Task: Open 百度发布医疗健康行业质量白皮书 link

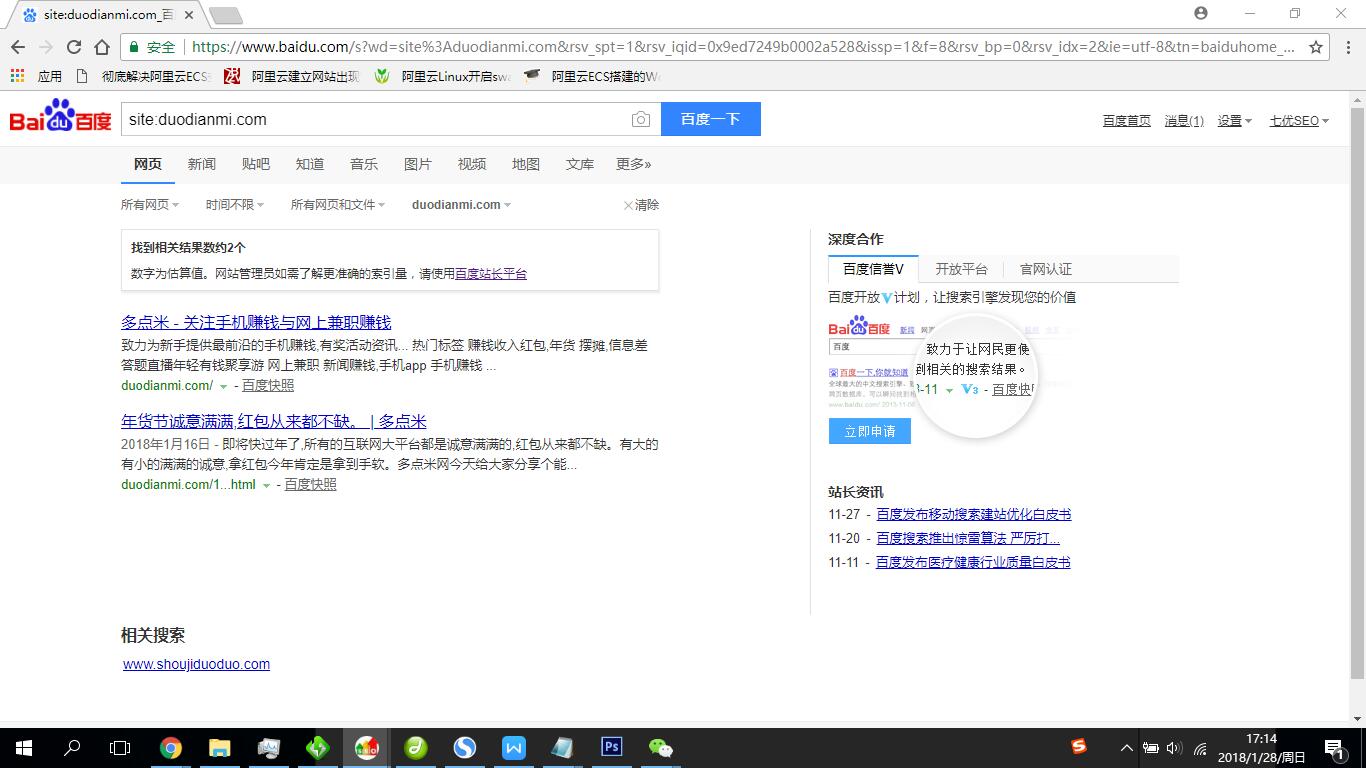Action: [973, 562]
